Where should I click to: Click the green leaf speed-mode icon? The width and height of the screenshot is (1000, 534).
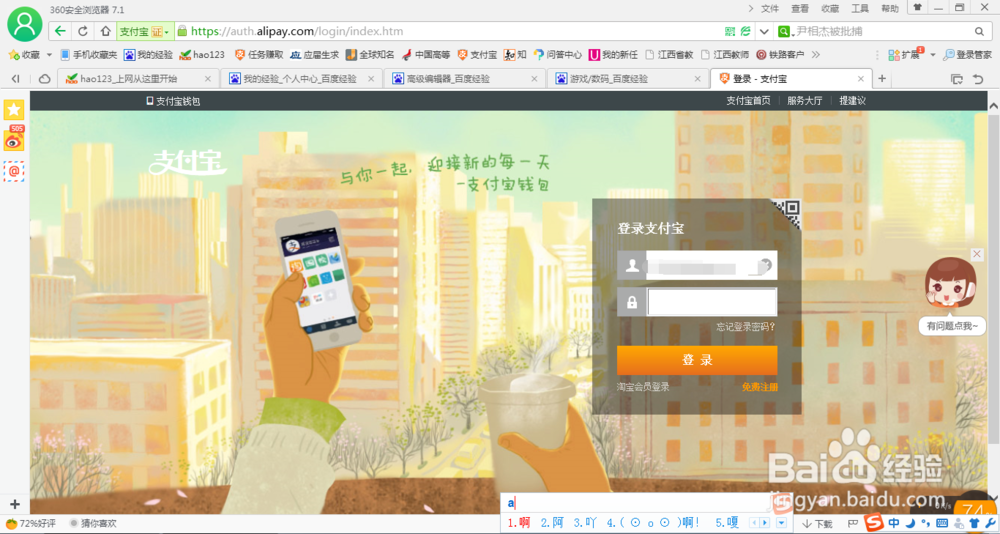[x=745, y=31]
